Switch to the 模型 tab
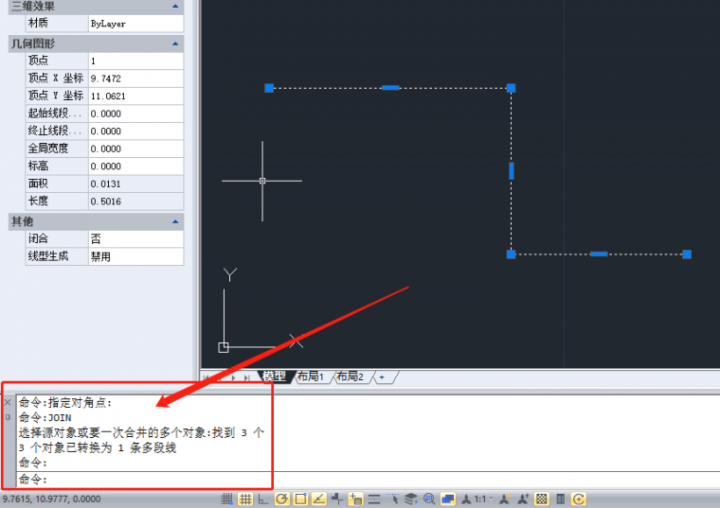 (x=274, y=377)
